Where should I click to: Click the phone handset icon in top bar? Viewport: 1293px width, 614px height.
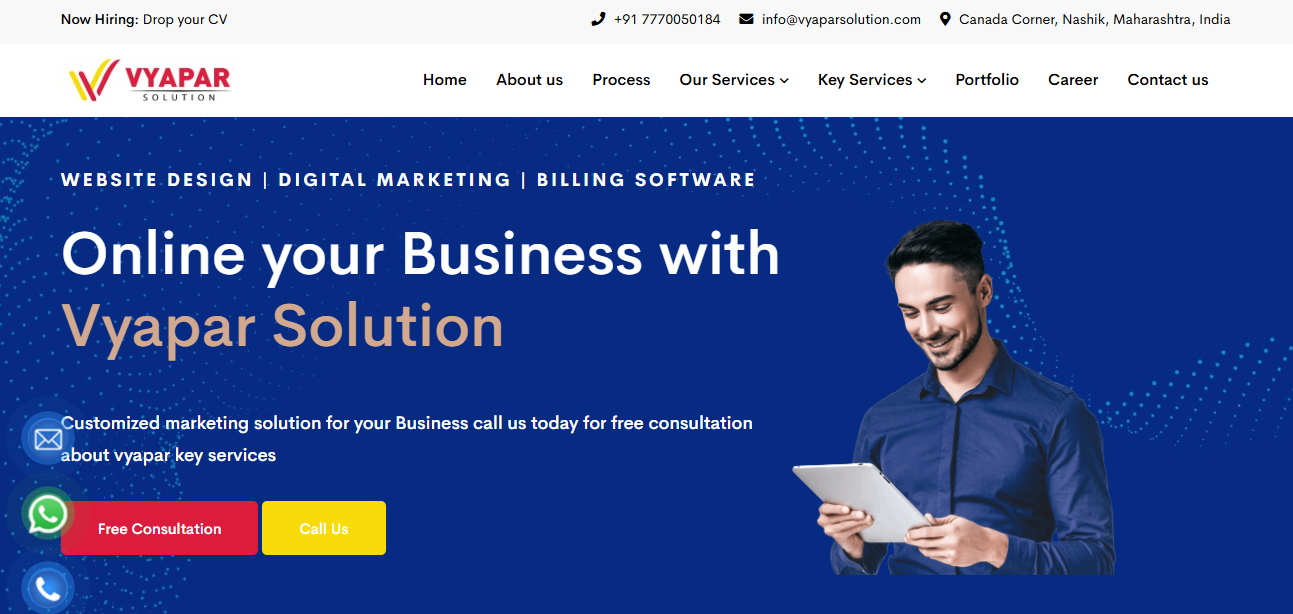[x=598, y=19]
